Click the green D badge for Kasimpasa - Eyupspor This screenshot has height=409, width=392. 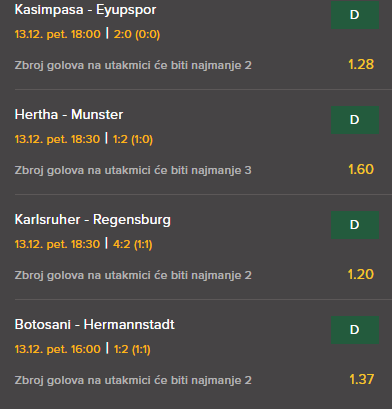pos(355,15)
